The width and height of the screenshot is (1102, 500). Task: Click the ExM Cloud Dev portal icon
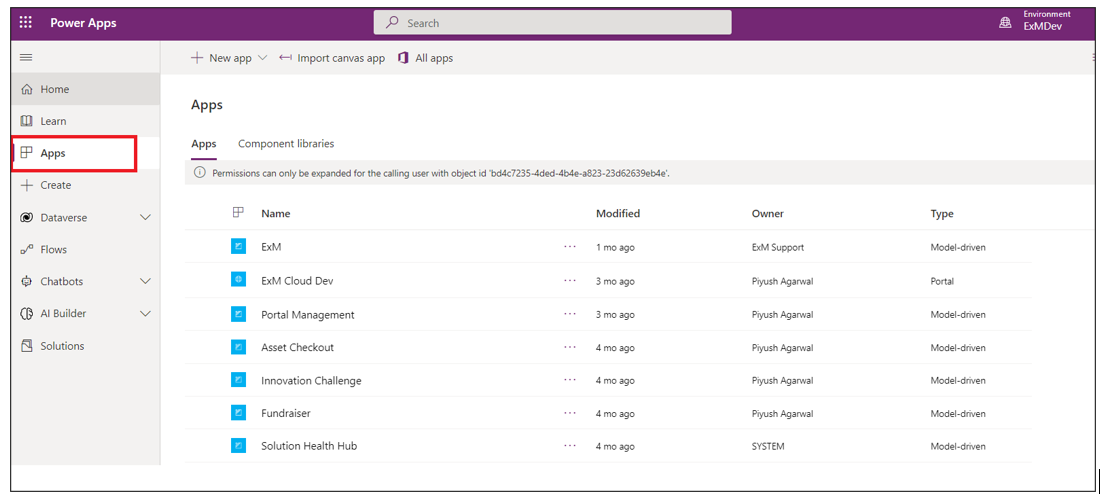click(239, 280)
